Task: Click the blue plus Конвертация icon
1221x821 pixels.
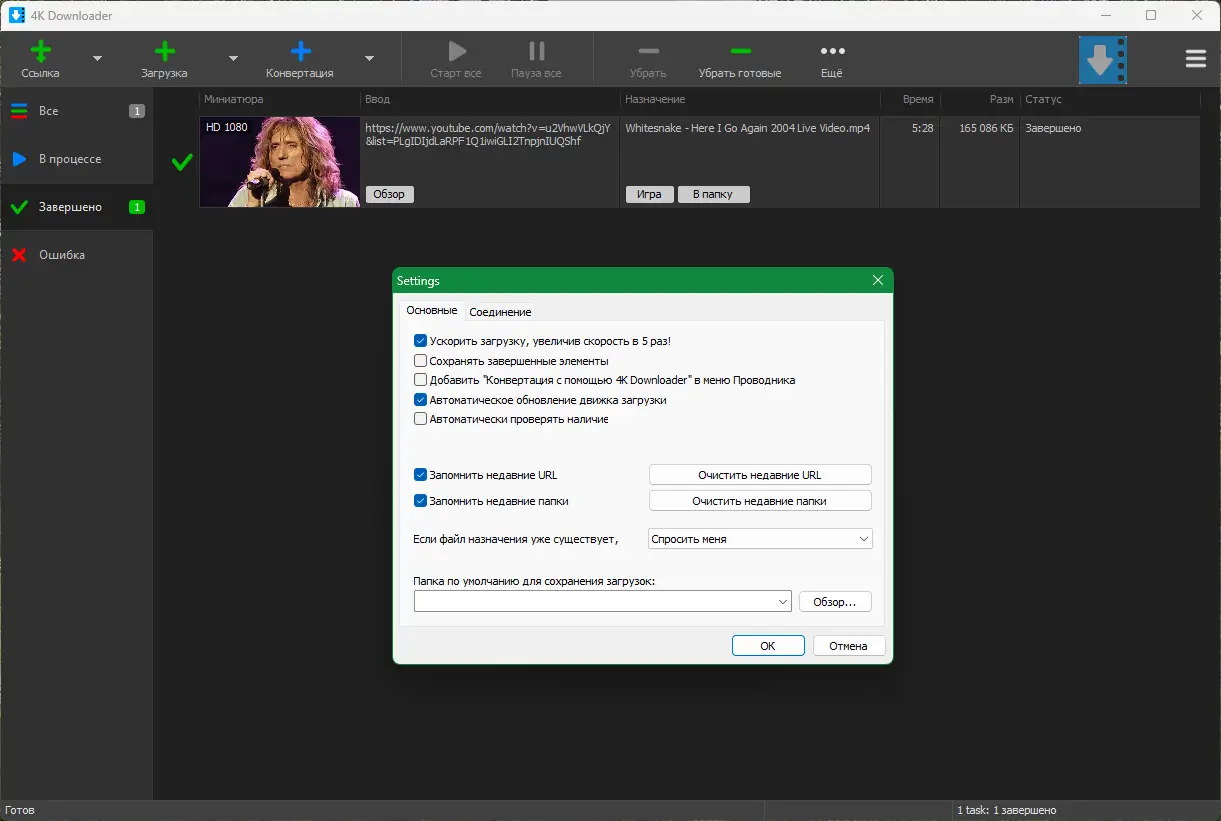Action: tap(300, 51)
